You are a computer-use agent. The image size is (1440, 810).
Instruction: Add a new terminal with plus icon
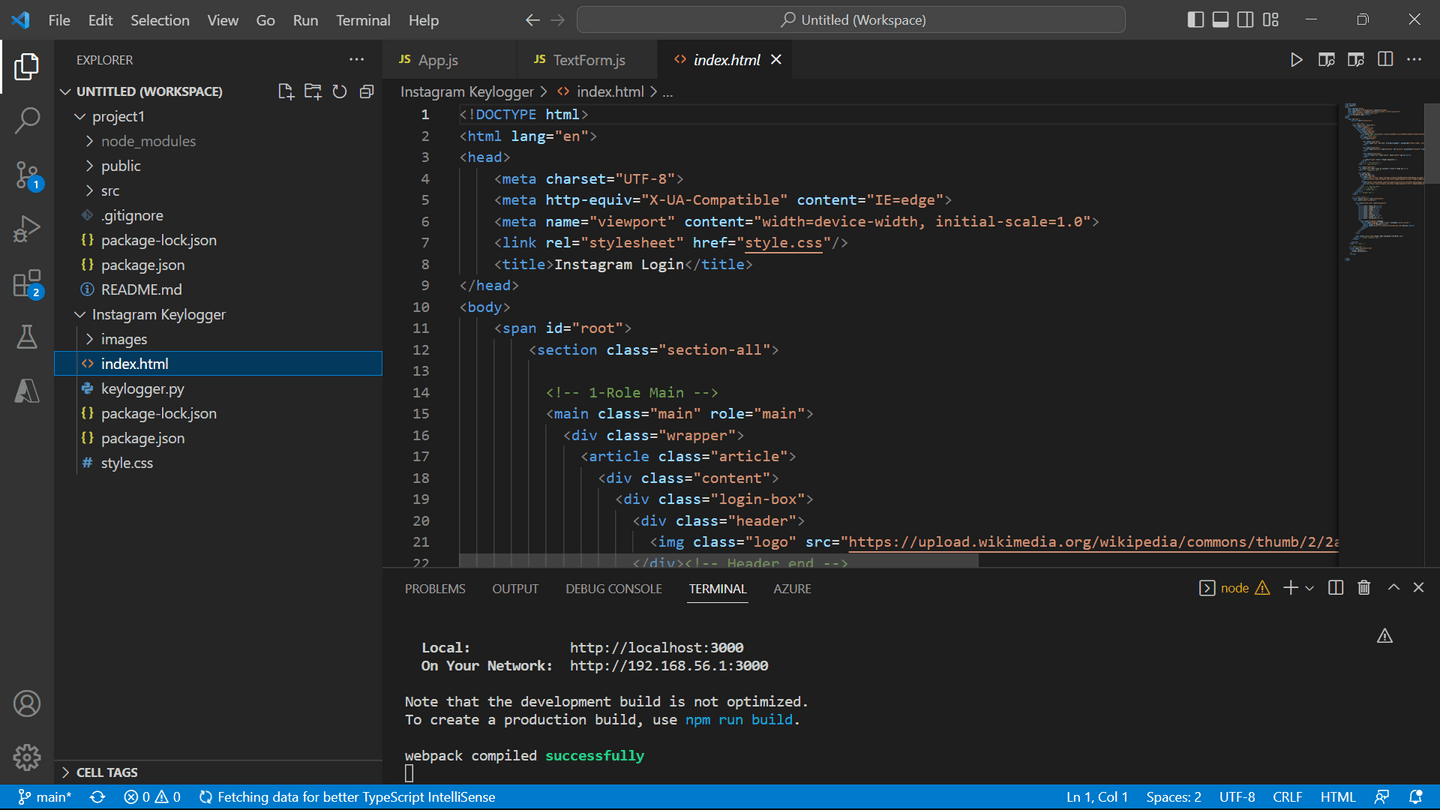pos(1291,588)
